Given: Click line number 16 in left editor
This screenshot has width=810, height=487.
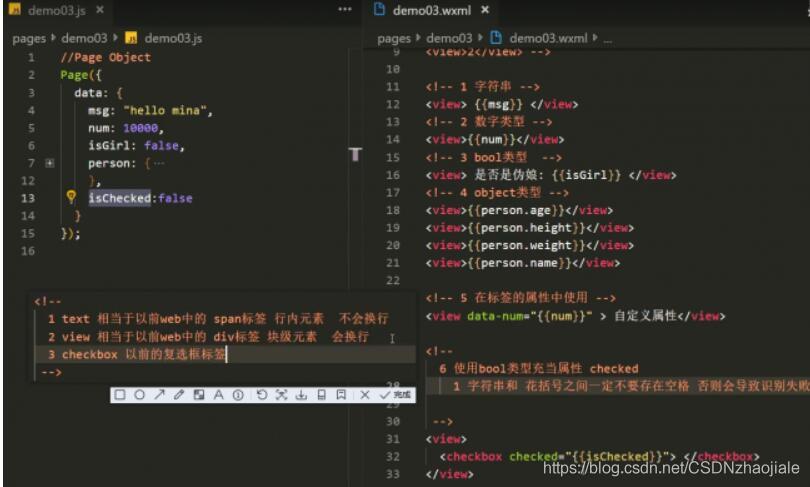Looking at the screenshot, I should (x=28, y=251).
